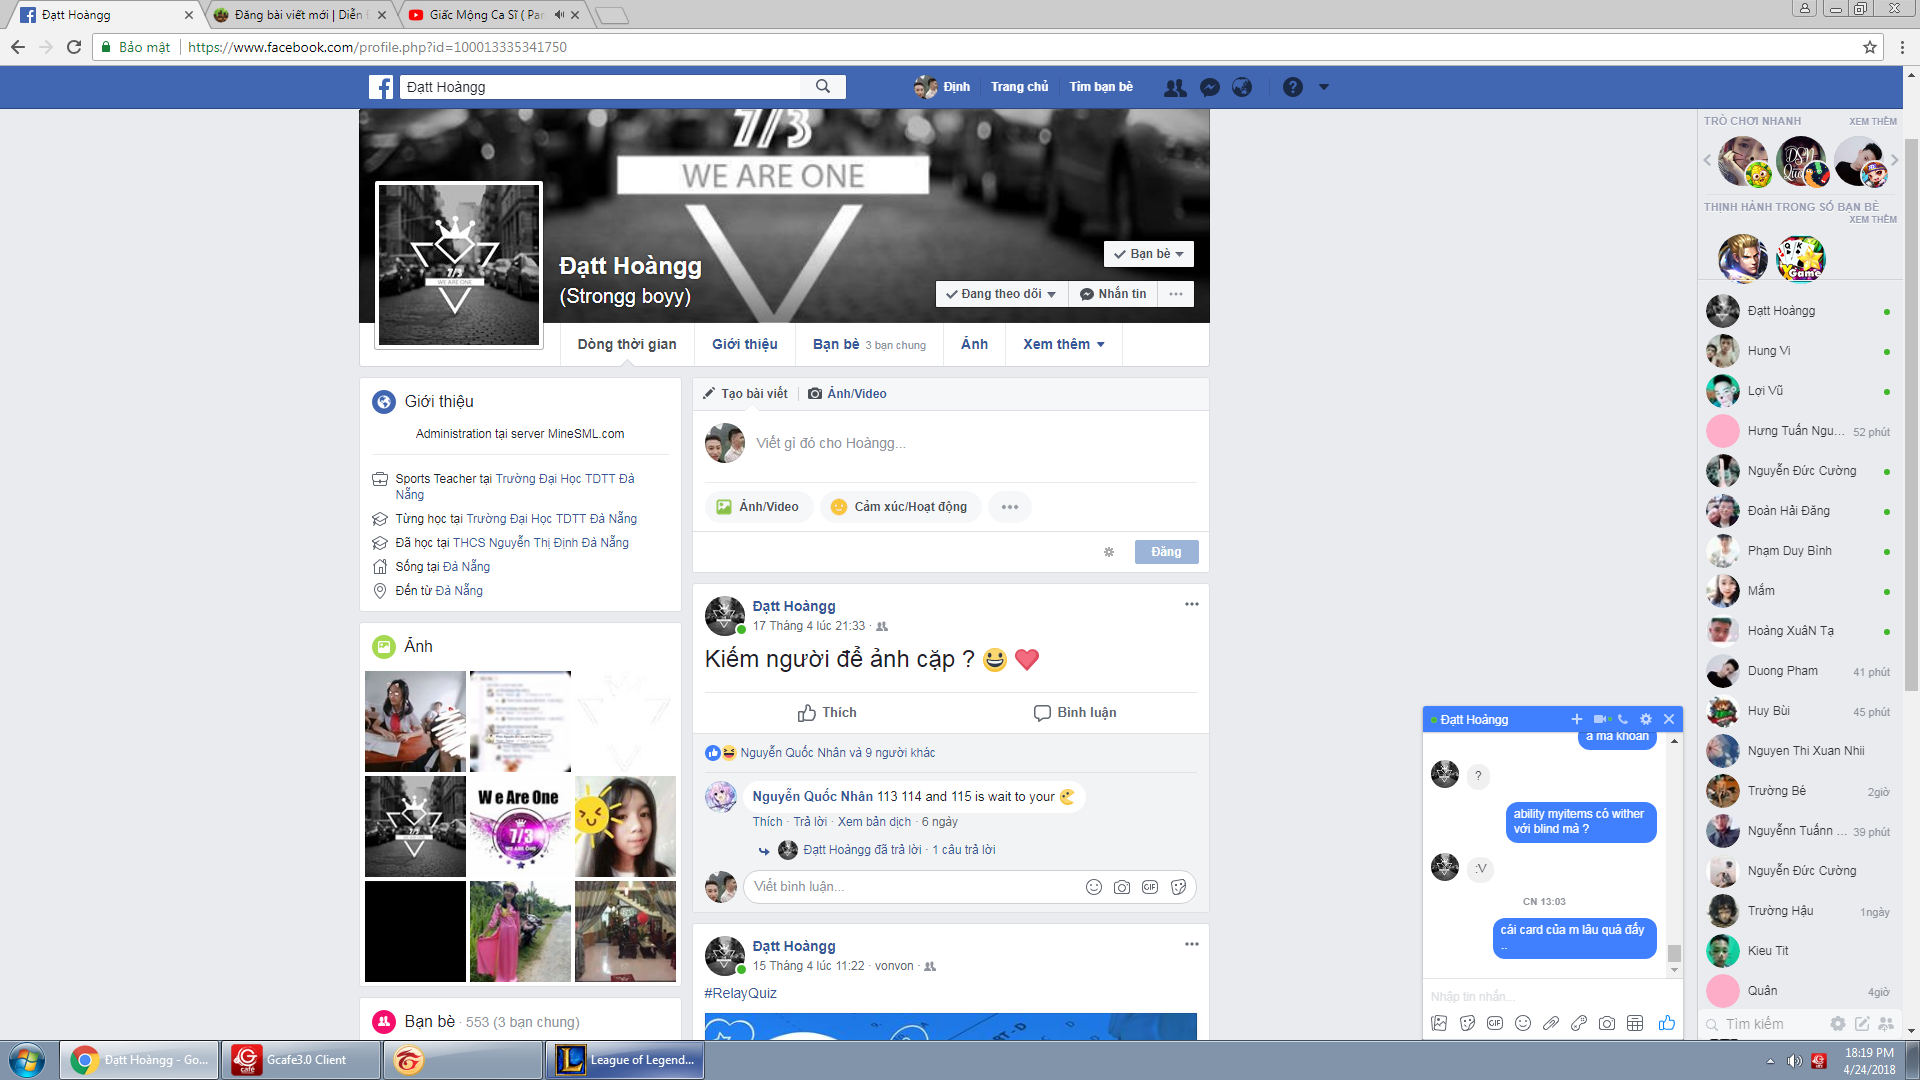Open the #RelayQuiz hashtag link
Image resolution: width=1920 pixels, height=1080 pixels.
[740, 993]
